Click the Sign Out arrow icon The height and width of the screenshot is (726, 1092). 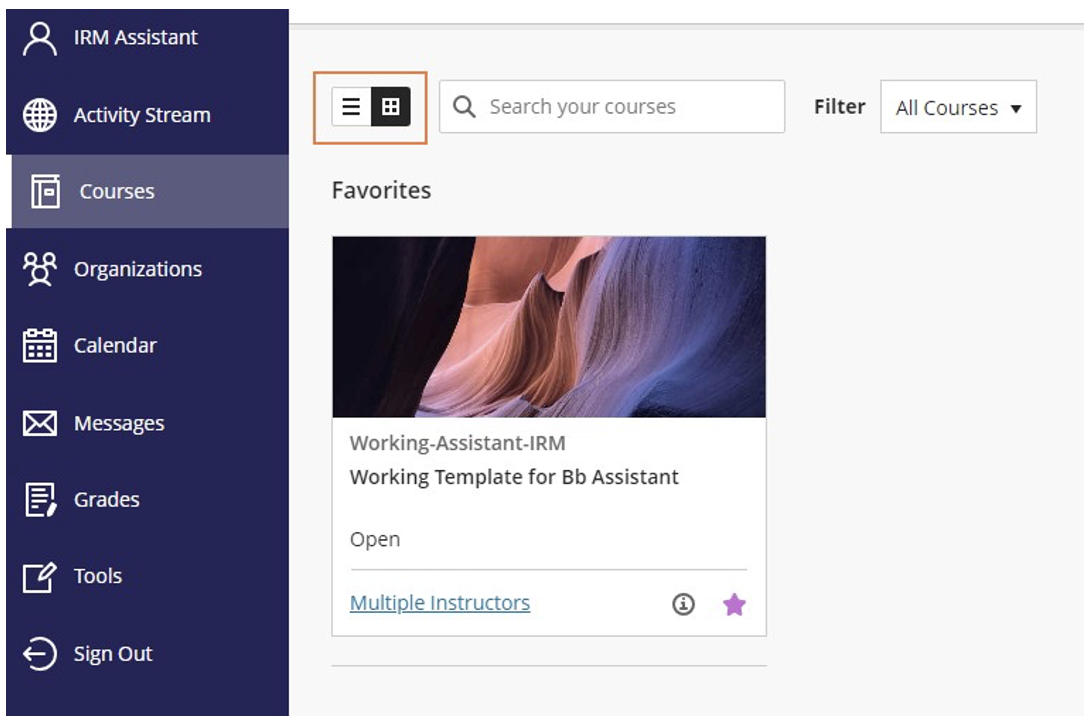point(40,654)
